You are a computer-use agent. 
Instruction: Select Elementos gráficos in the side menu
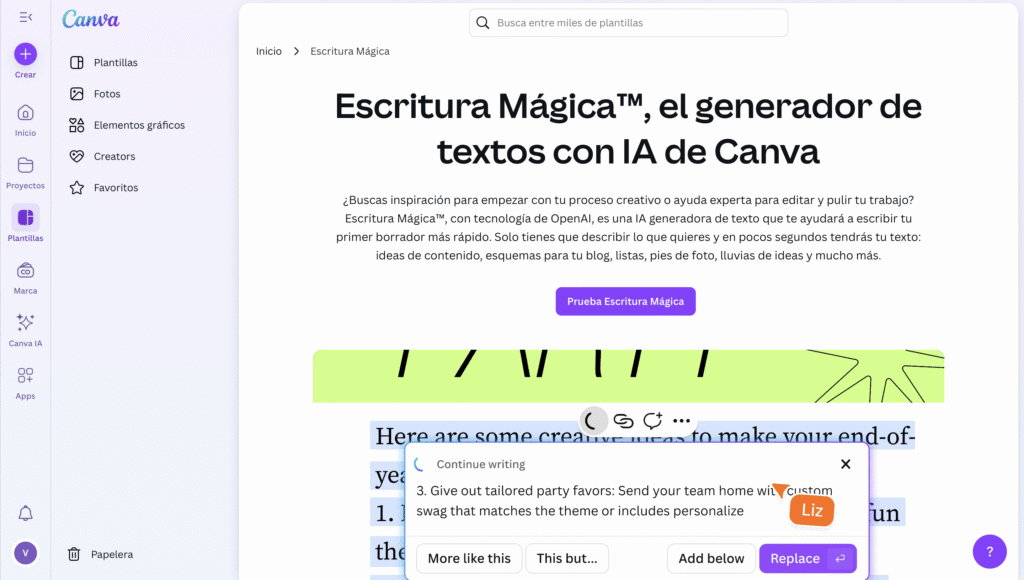point(138,125)
